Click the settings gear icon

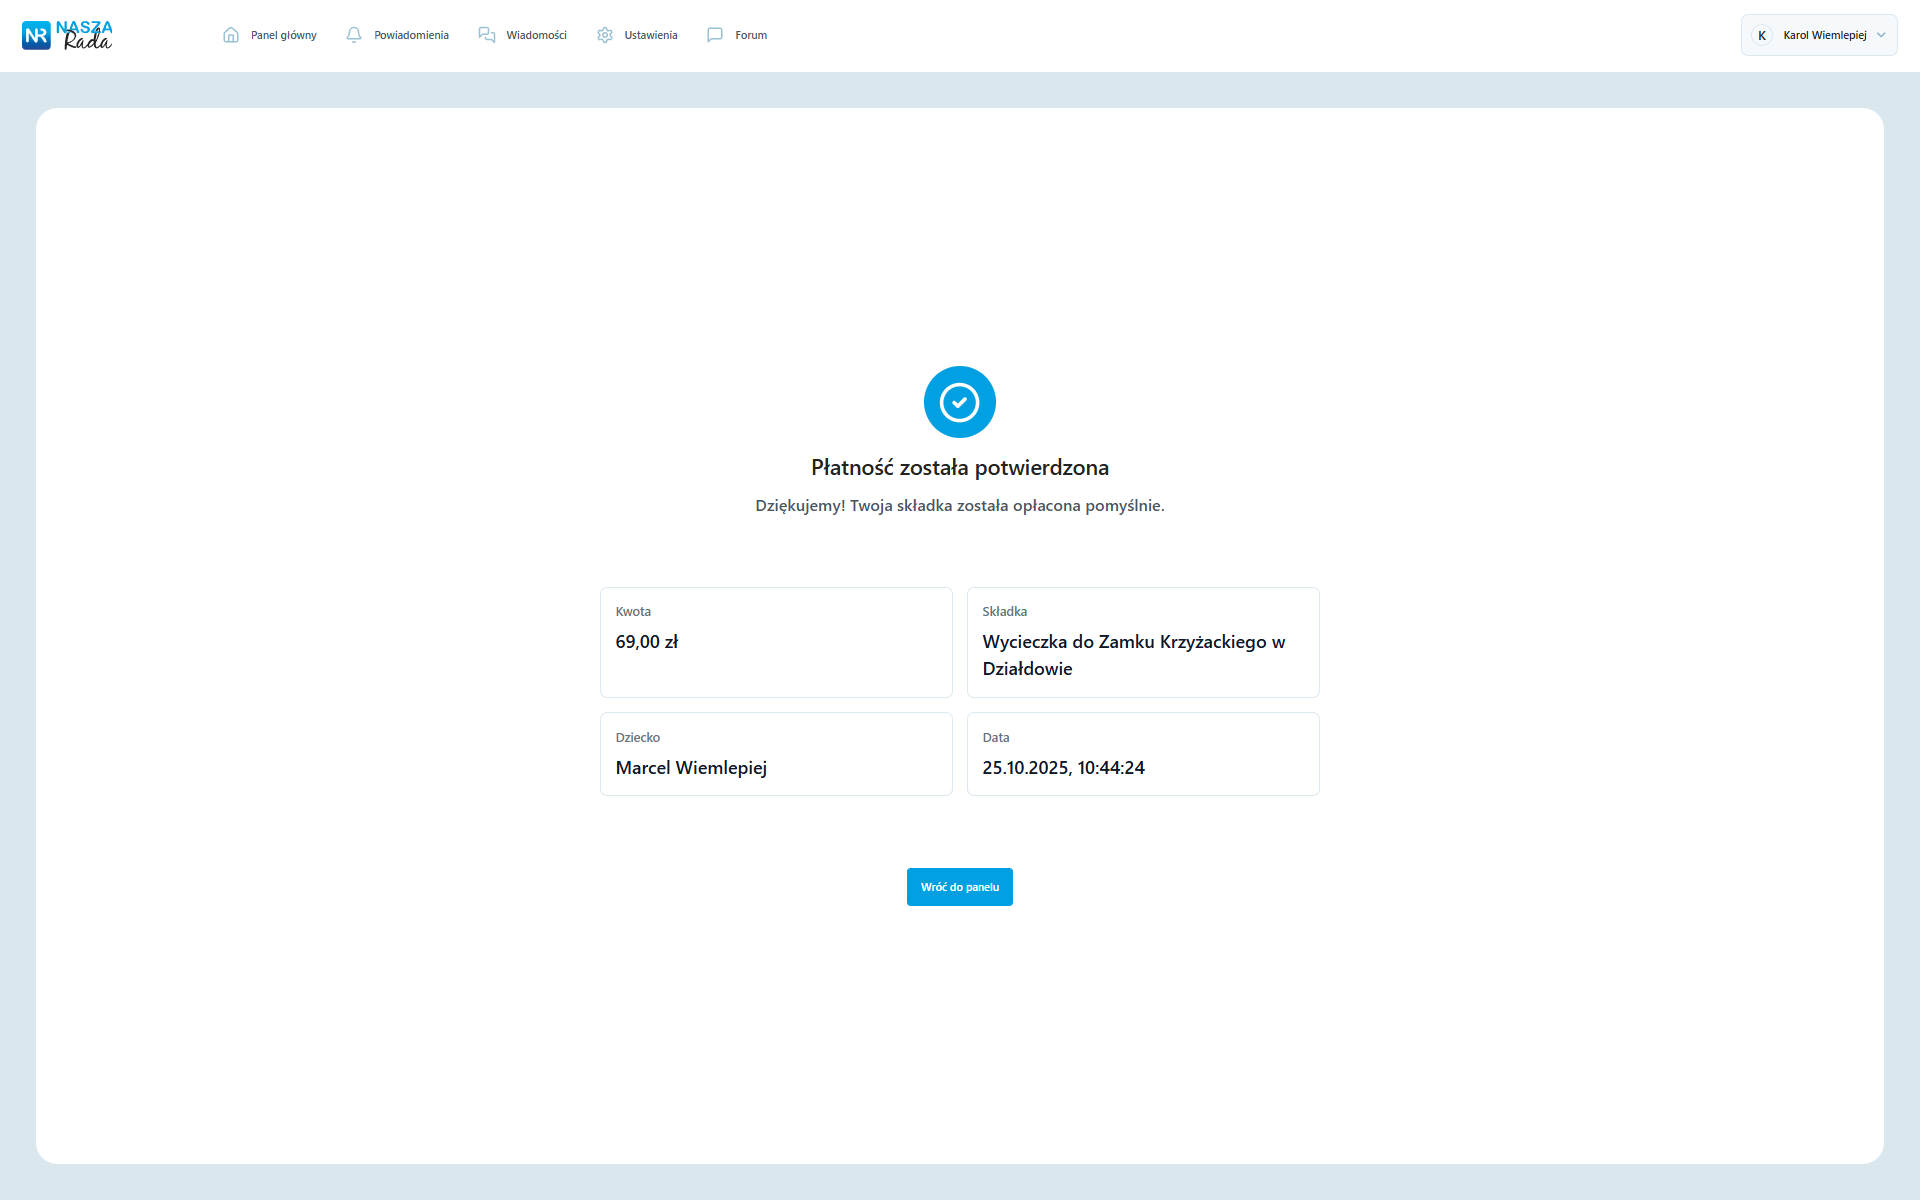(x=605, y=35)
